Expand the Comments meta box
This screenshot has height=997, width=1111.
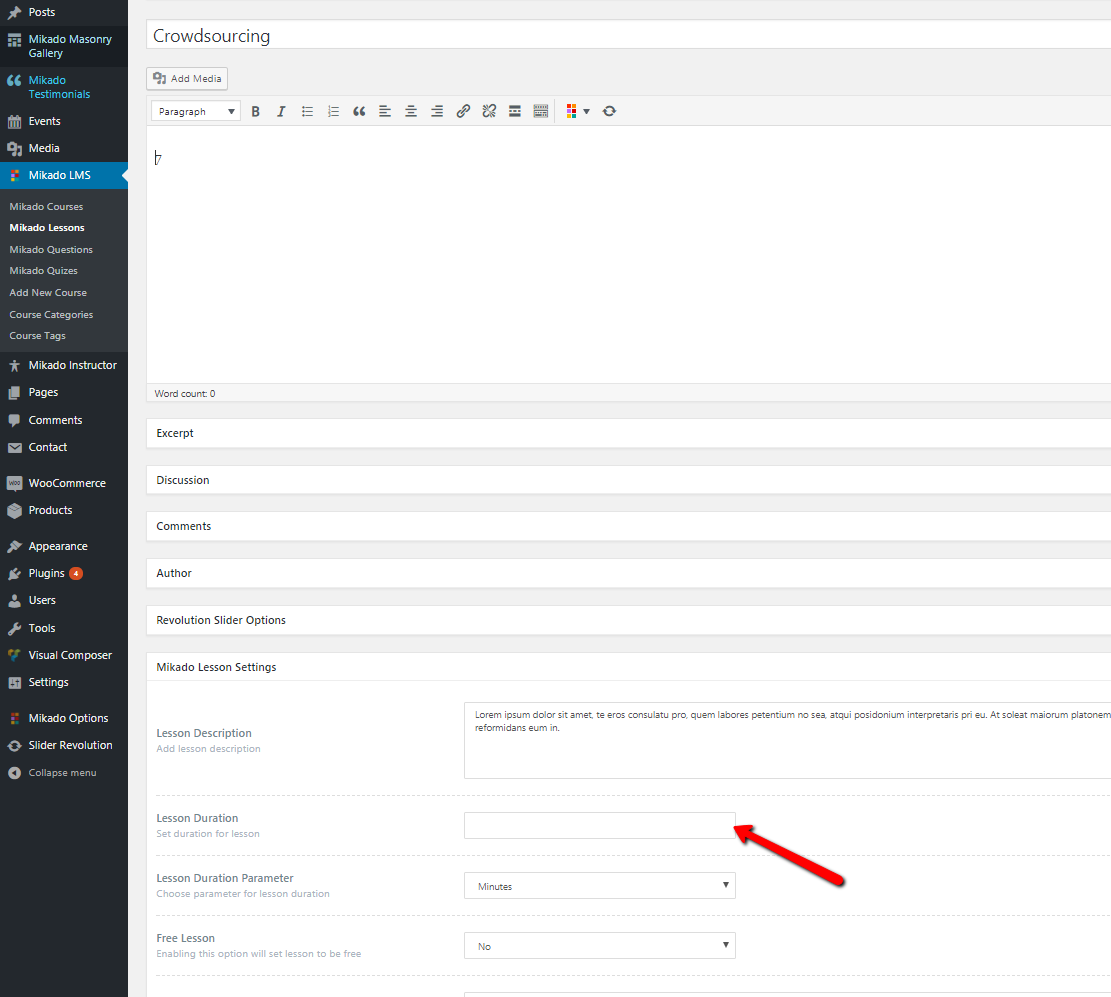628,526
